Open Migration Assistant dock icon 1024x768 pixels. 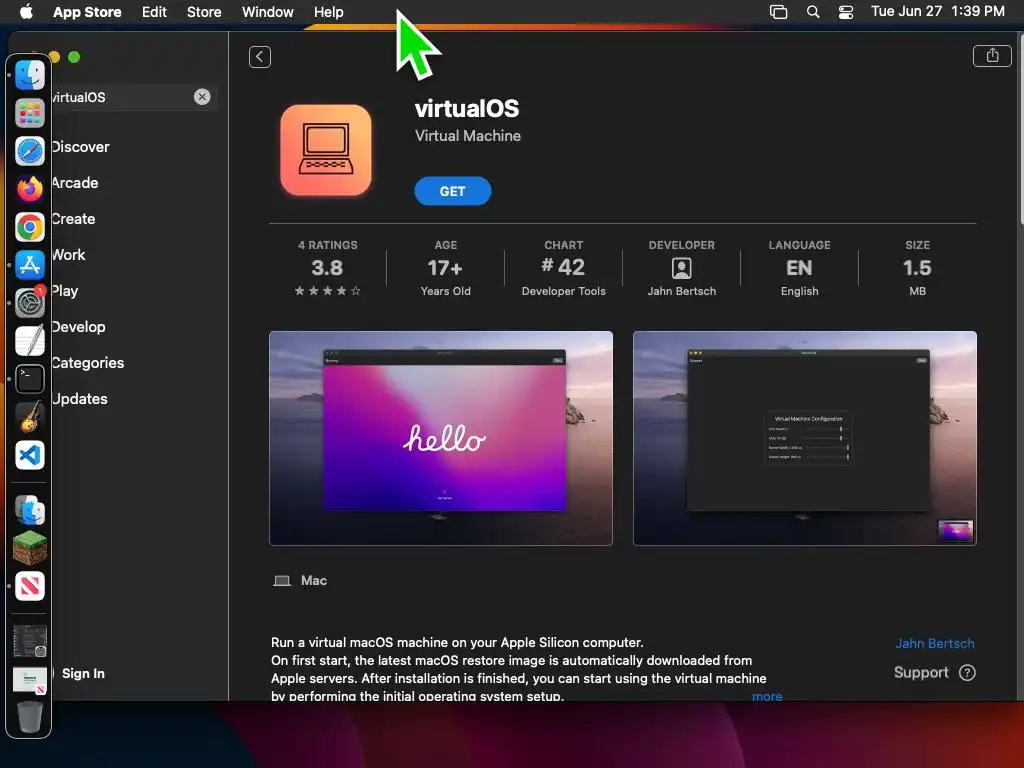(29, 510)
